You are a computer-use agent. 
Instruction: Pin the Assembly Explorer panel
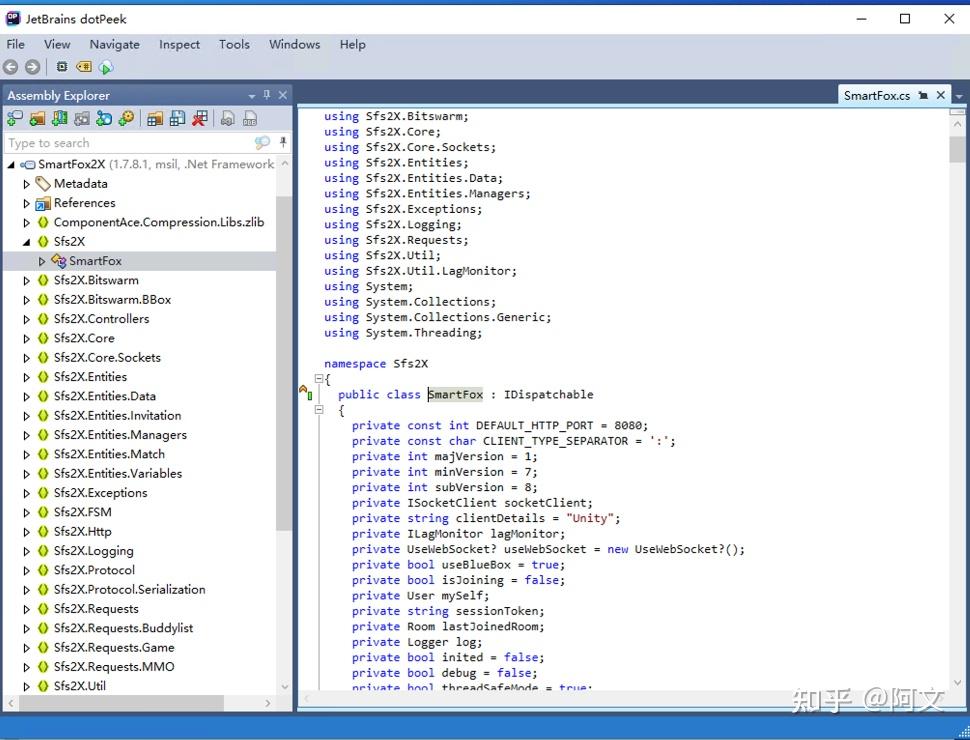point(267,95)
